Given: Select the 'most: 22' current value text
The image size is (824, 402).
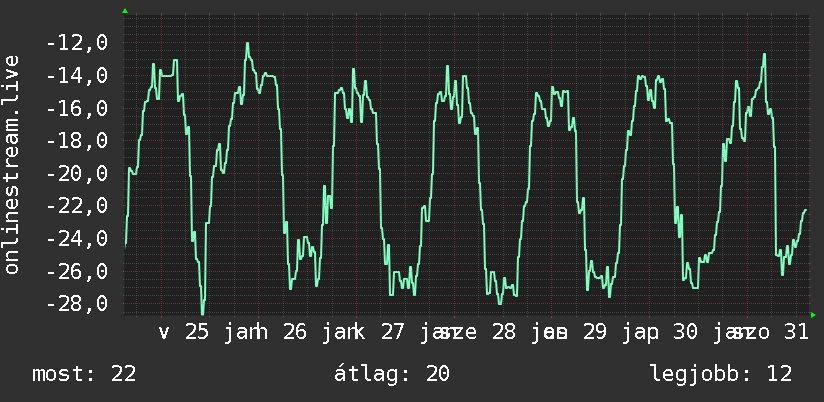Looking at the screenshot, I should click(85, 374).
